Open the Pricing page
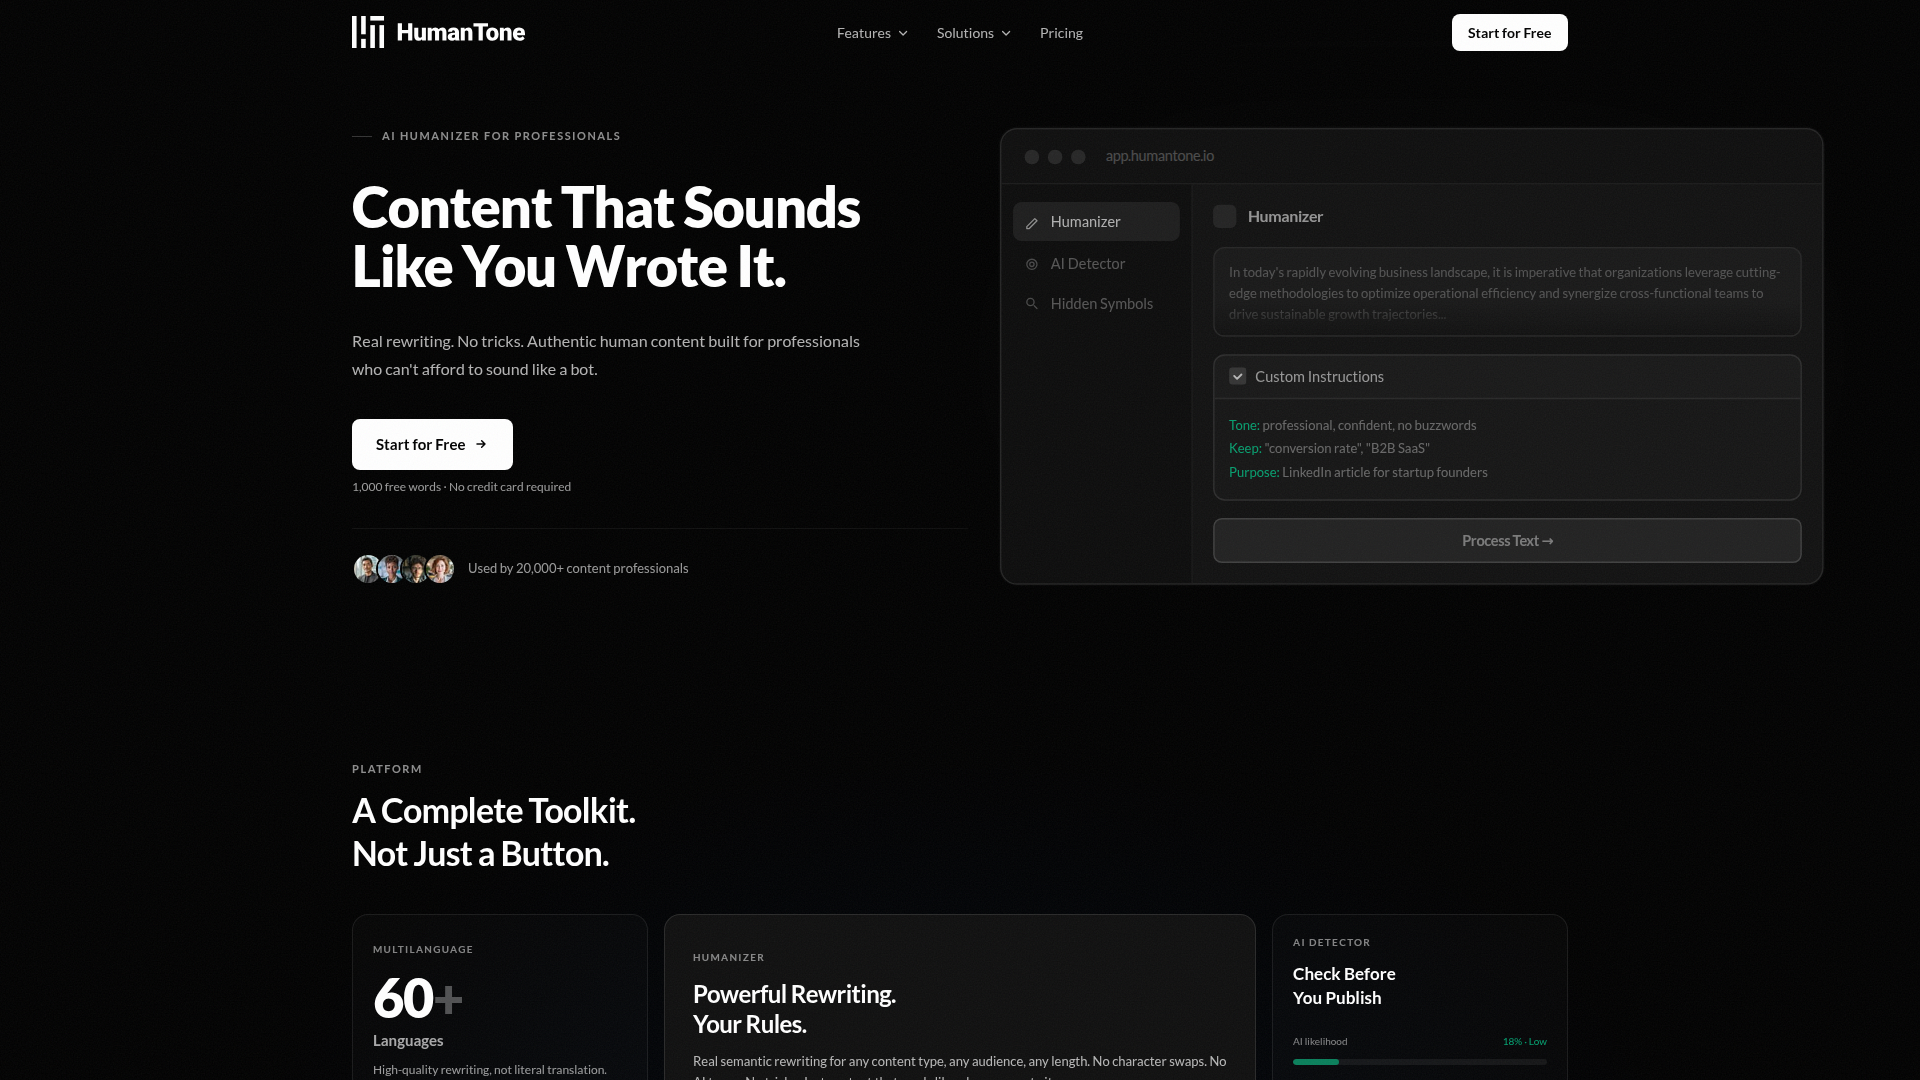 pyautogui.click(x=1061, y=33)
